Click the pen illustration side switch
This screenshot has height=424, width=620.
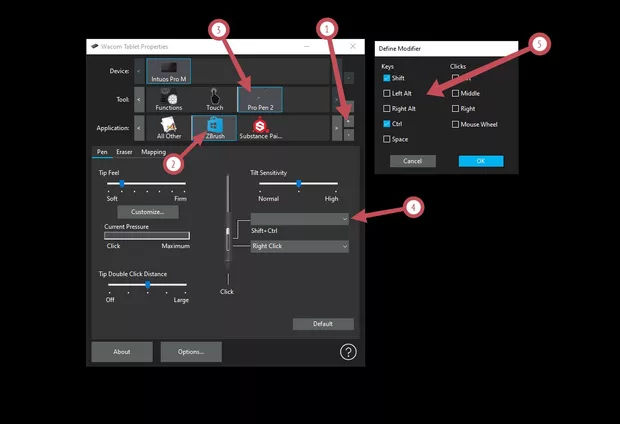228,239
